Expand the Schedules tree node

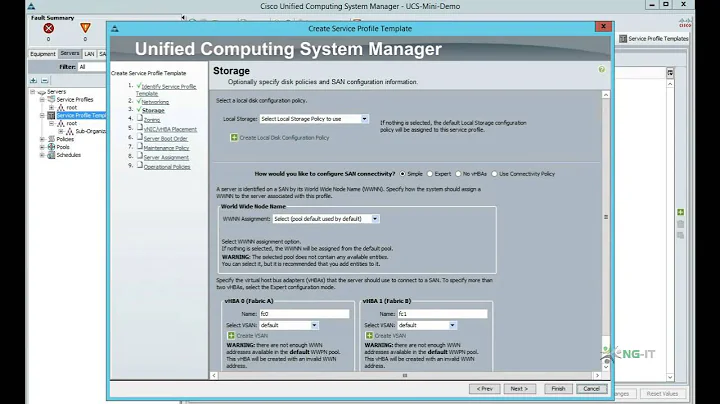tap(42, 155)
